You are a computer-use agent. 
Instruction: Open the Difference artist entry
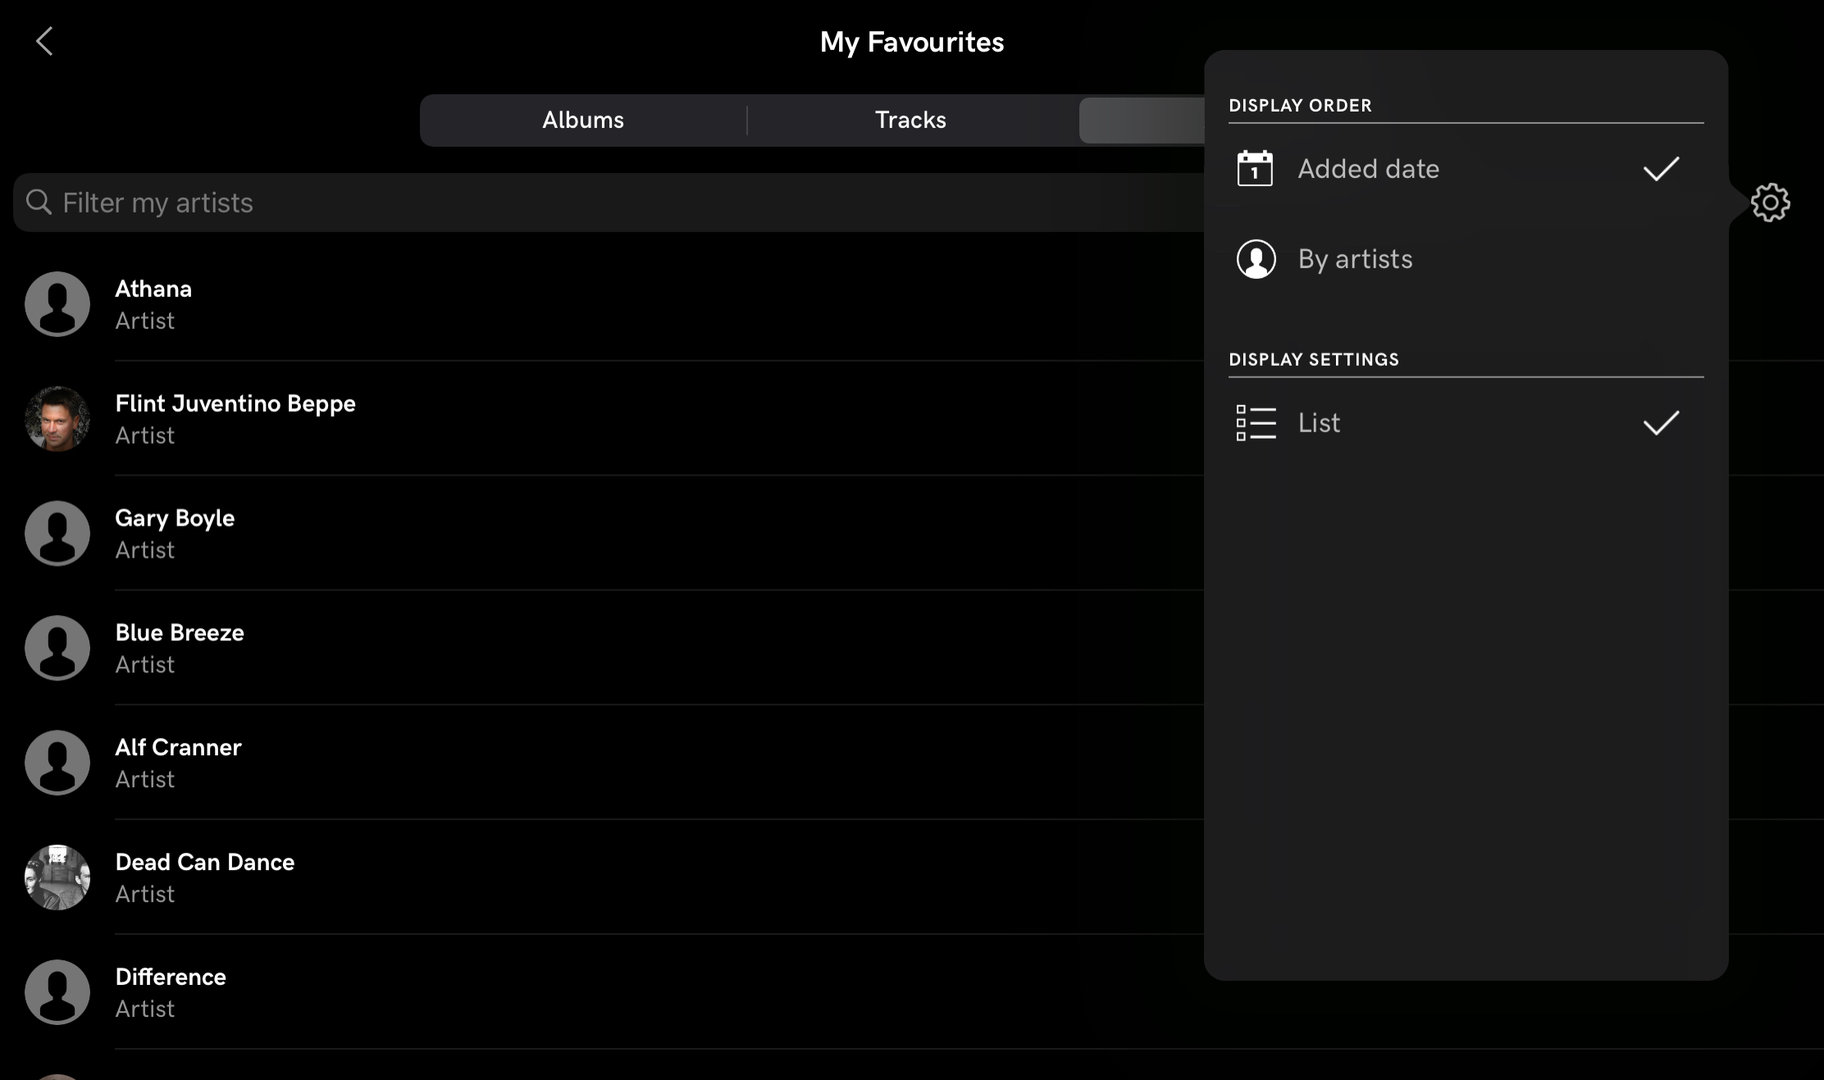click(x=170, y=977)
